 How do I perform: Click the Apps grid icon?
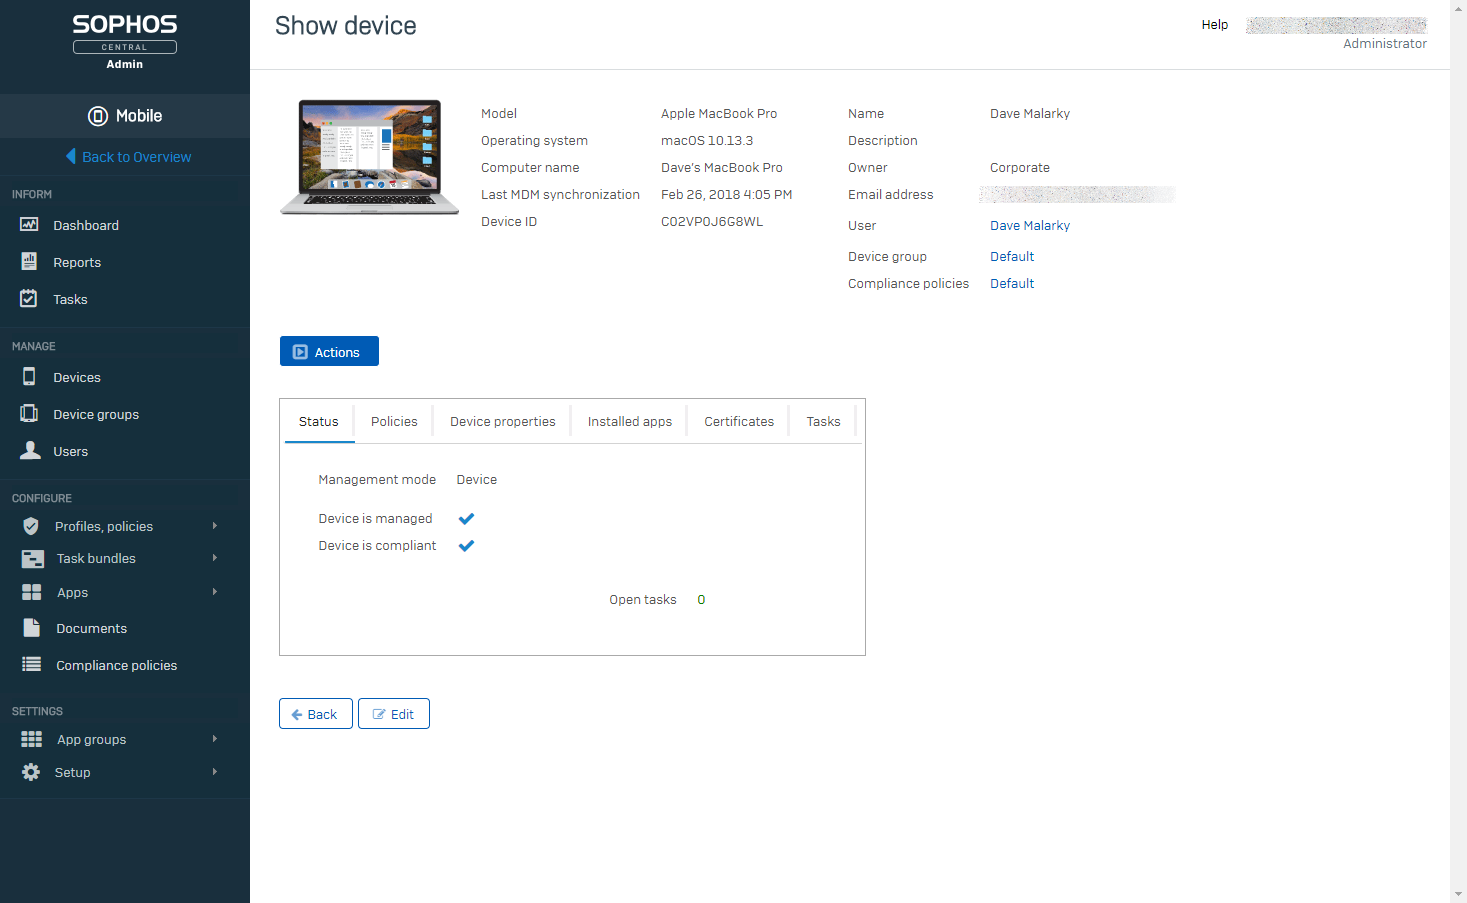coord(31,592)
